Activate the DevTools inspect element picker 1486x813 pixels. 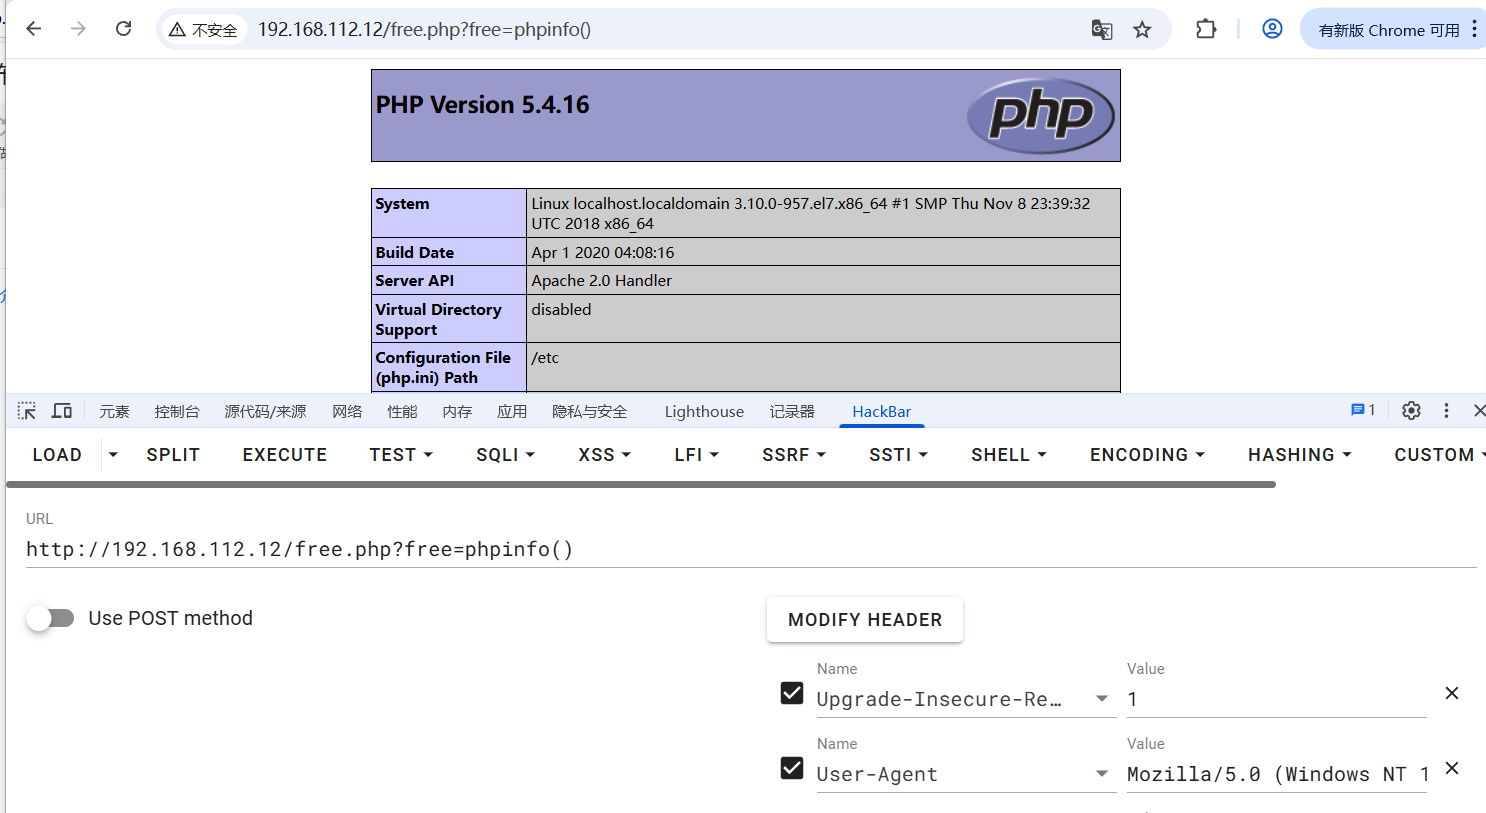[x=27, y=411]
